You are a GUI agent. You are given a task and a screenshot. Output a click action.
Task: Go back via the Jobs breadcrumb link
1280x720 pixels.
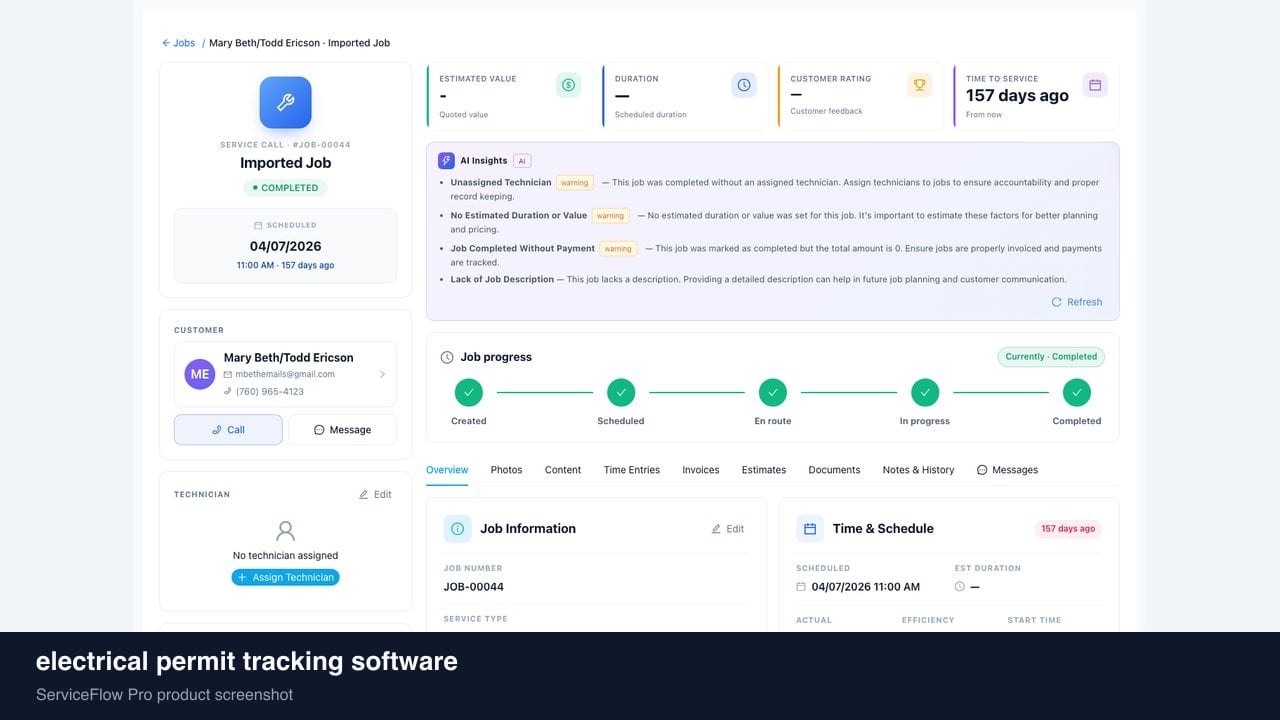pyautogui.click(x=179, y=43)
